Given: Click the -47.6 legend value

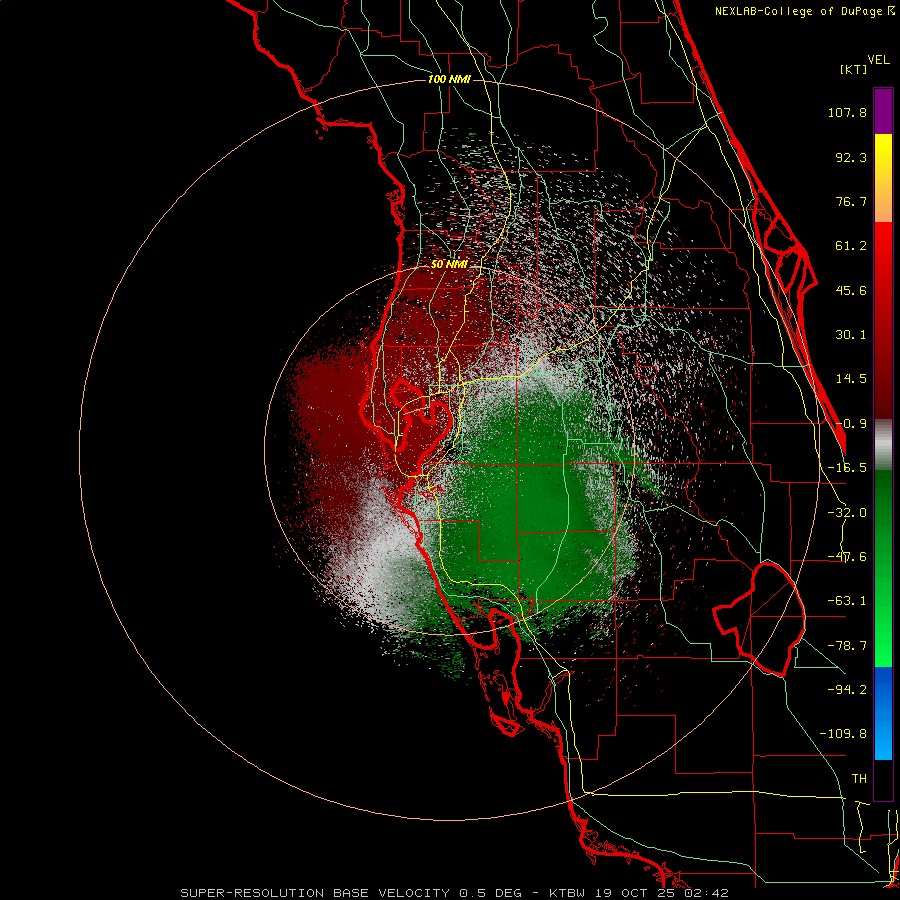Looking at the screenshot, I should coord(847,557).
